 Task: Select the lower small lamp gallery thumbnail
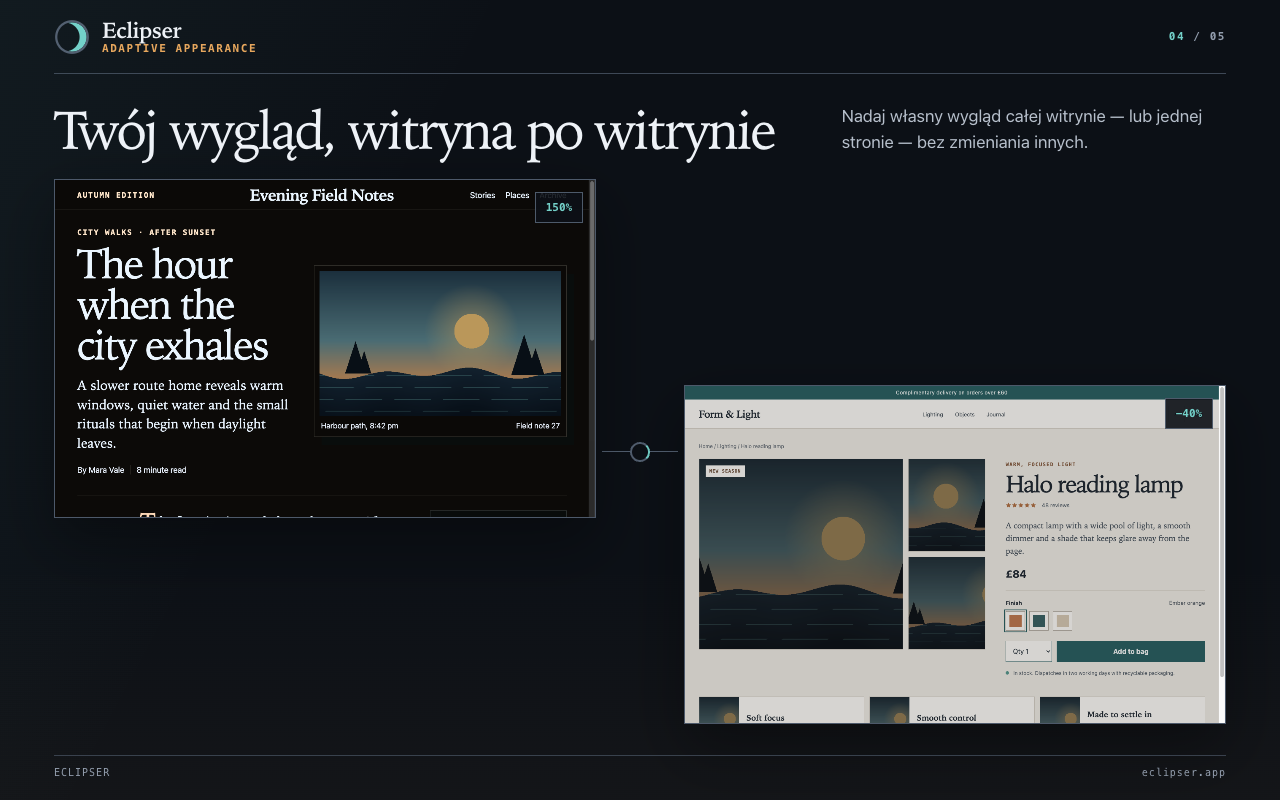click(x=947, y=603)
